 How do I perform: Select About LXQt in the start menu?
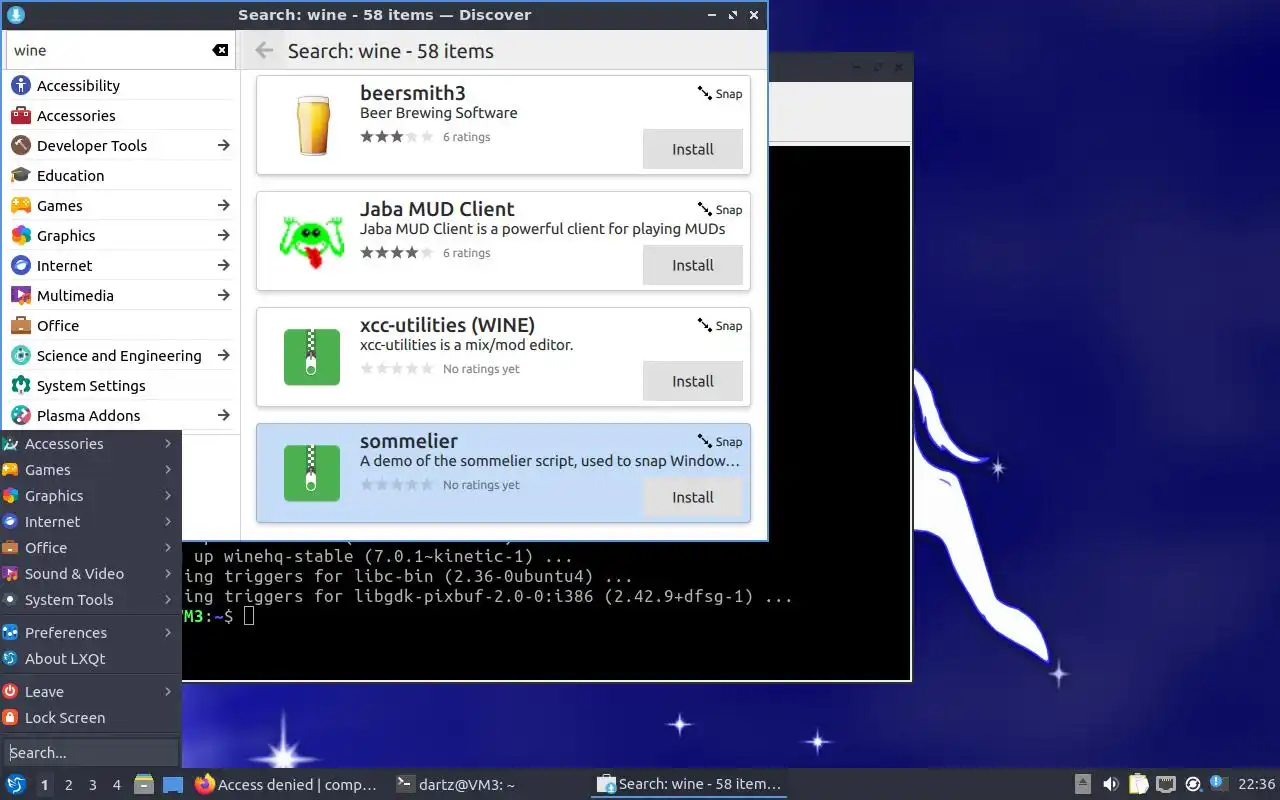pyautogui.click(x=90, y=659)
